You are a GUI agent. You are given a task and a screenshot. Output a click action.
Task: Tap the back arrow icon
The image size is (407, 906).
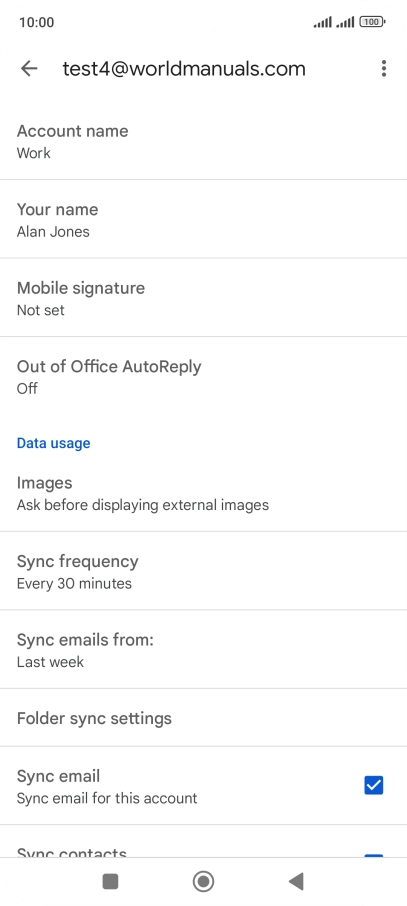[28, 69]
